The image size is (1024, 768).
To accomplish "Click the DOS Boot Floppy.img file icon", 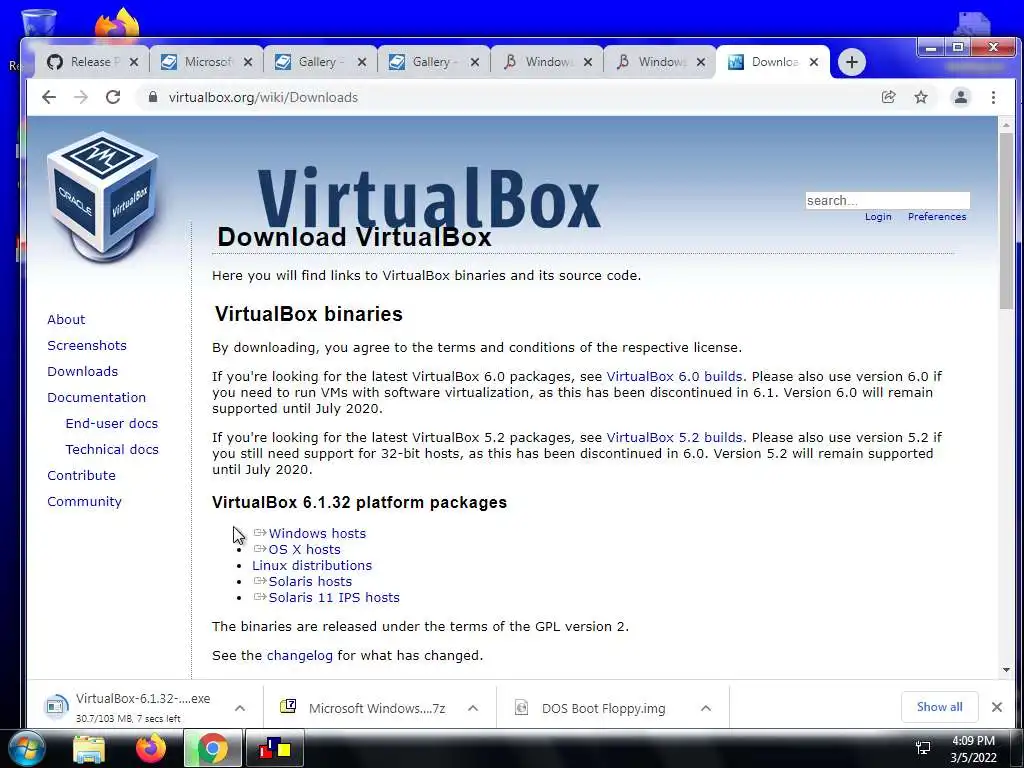I will click(x=521, y=707).
